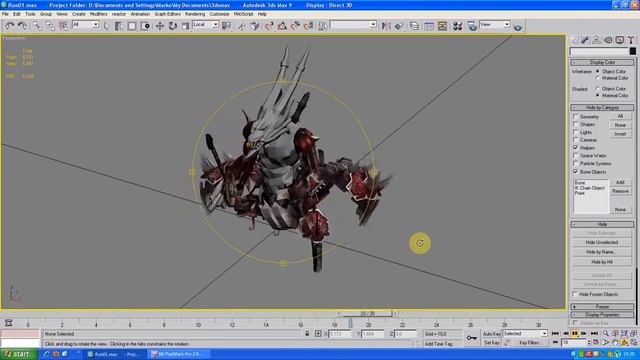Image resolution: width=640 pixels, height=360 pixels.
Task: Switch to the Hierarchy command panel
Action: click(597, 40)
